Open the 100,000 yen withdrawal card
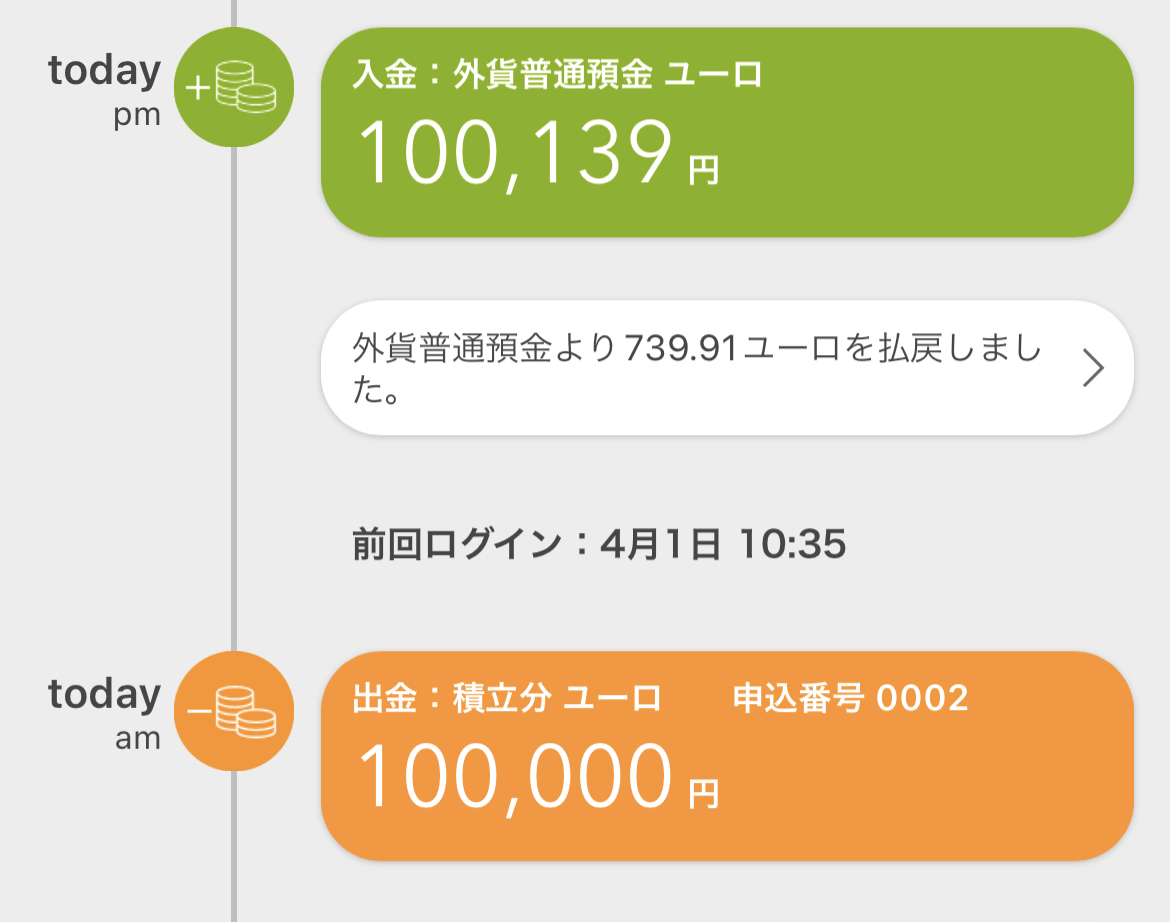Image resolution: width=1170 pixels, height=922 pixels. point(728,756)
